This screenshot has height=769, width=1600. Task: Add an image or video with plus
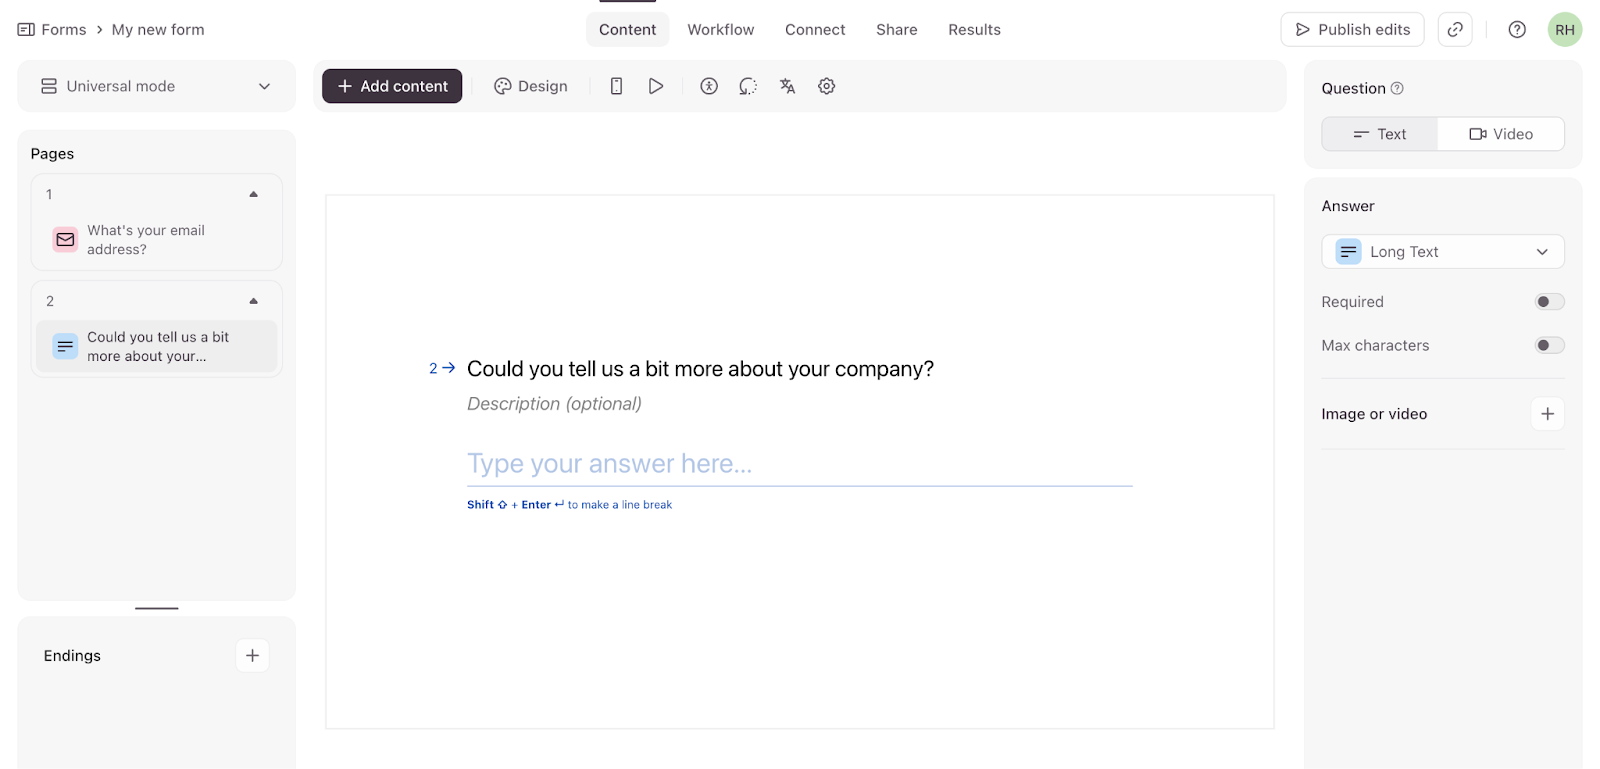coord(1547,414)
